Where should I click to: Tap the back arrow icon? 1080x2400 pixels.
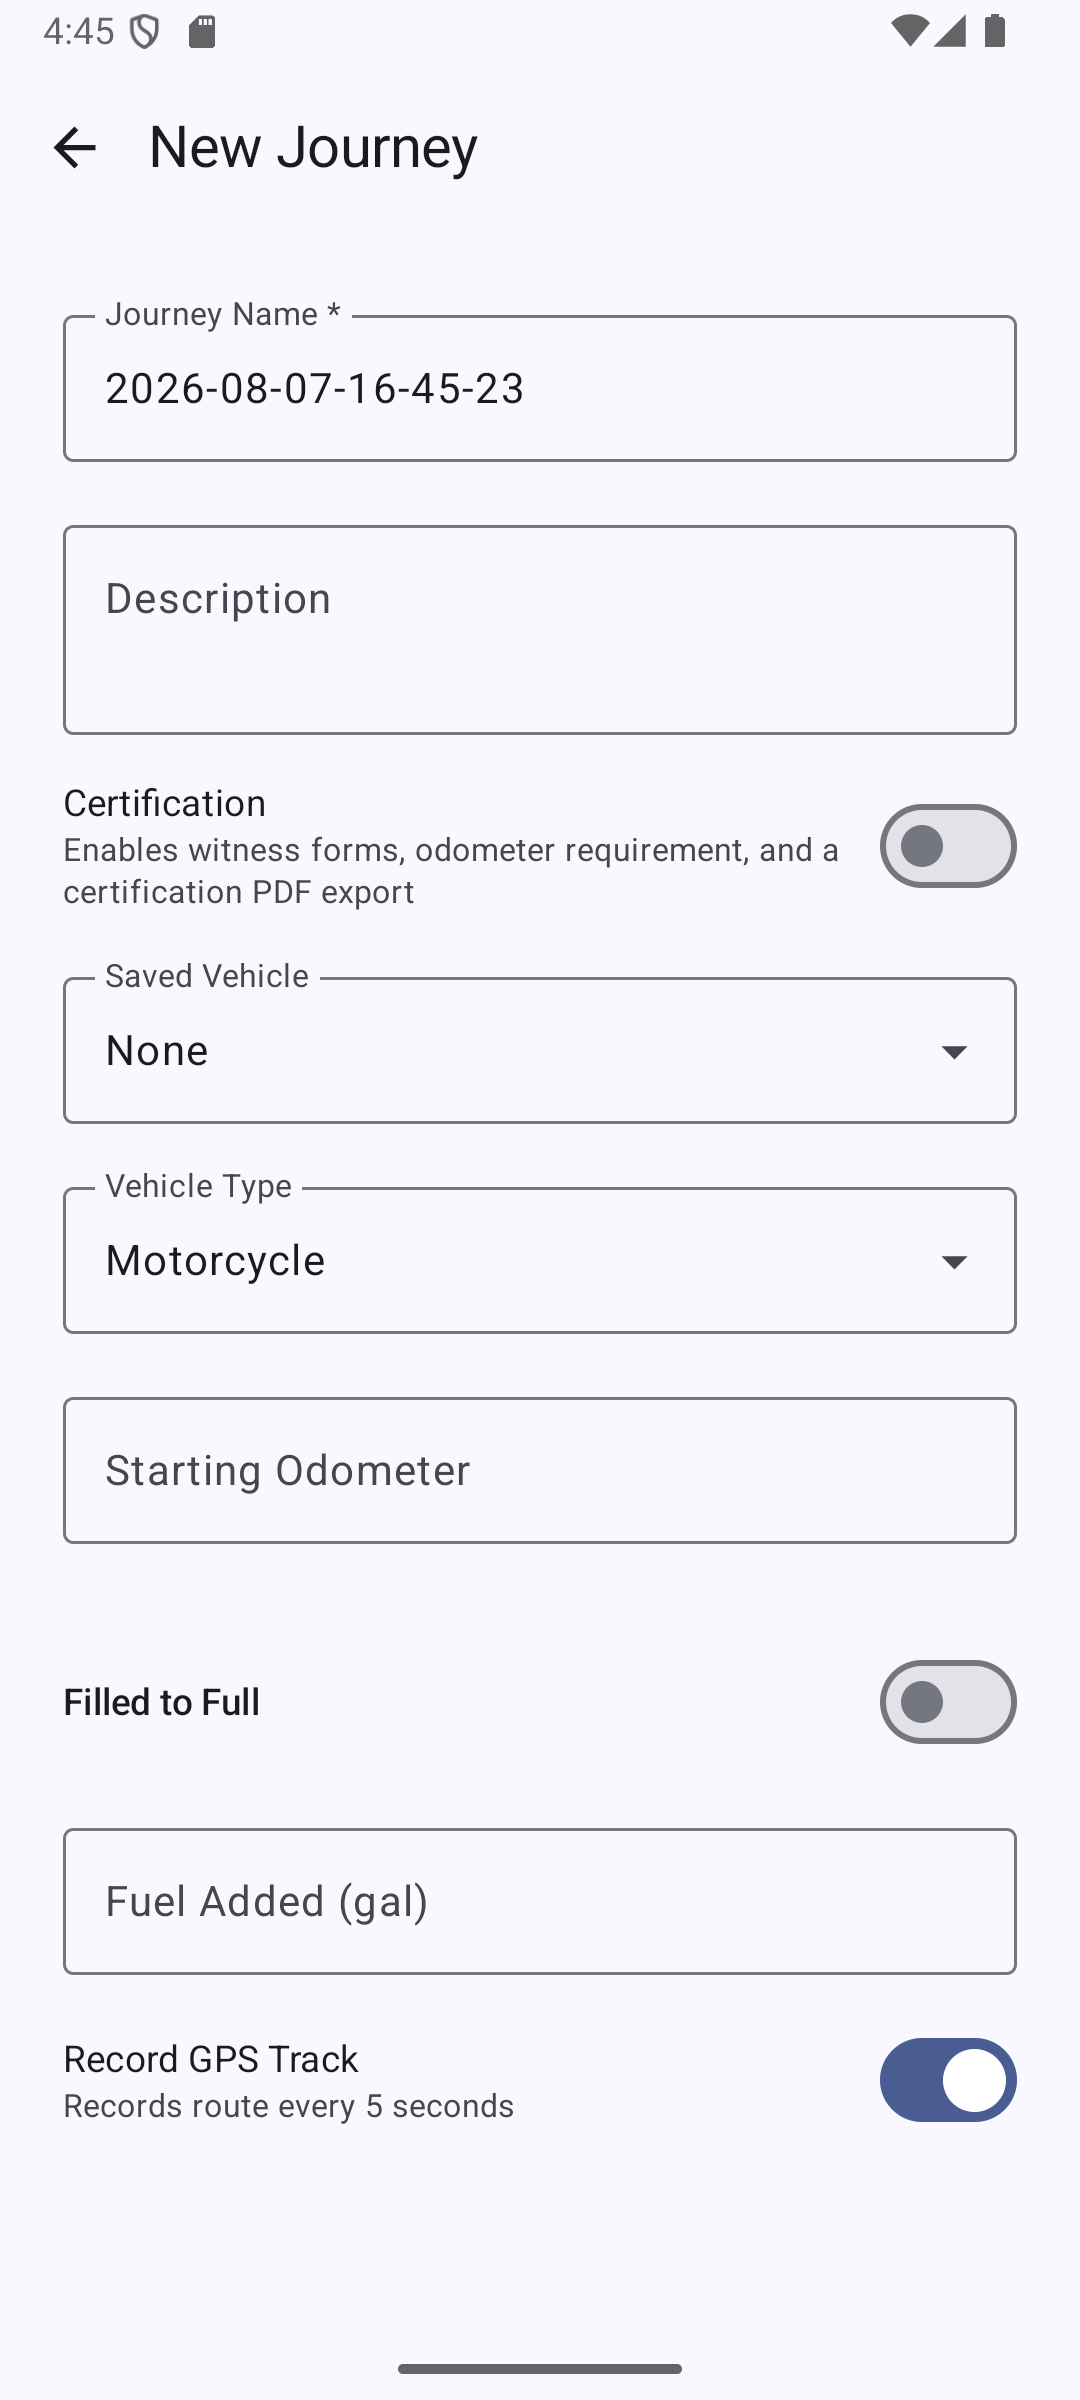pyautogui.click(x=75, y=147)
